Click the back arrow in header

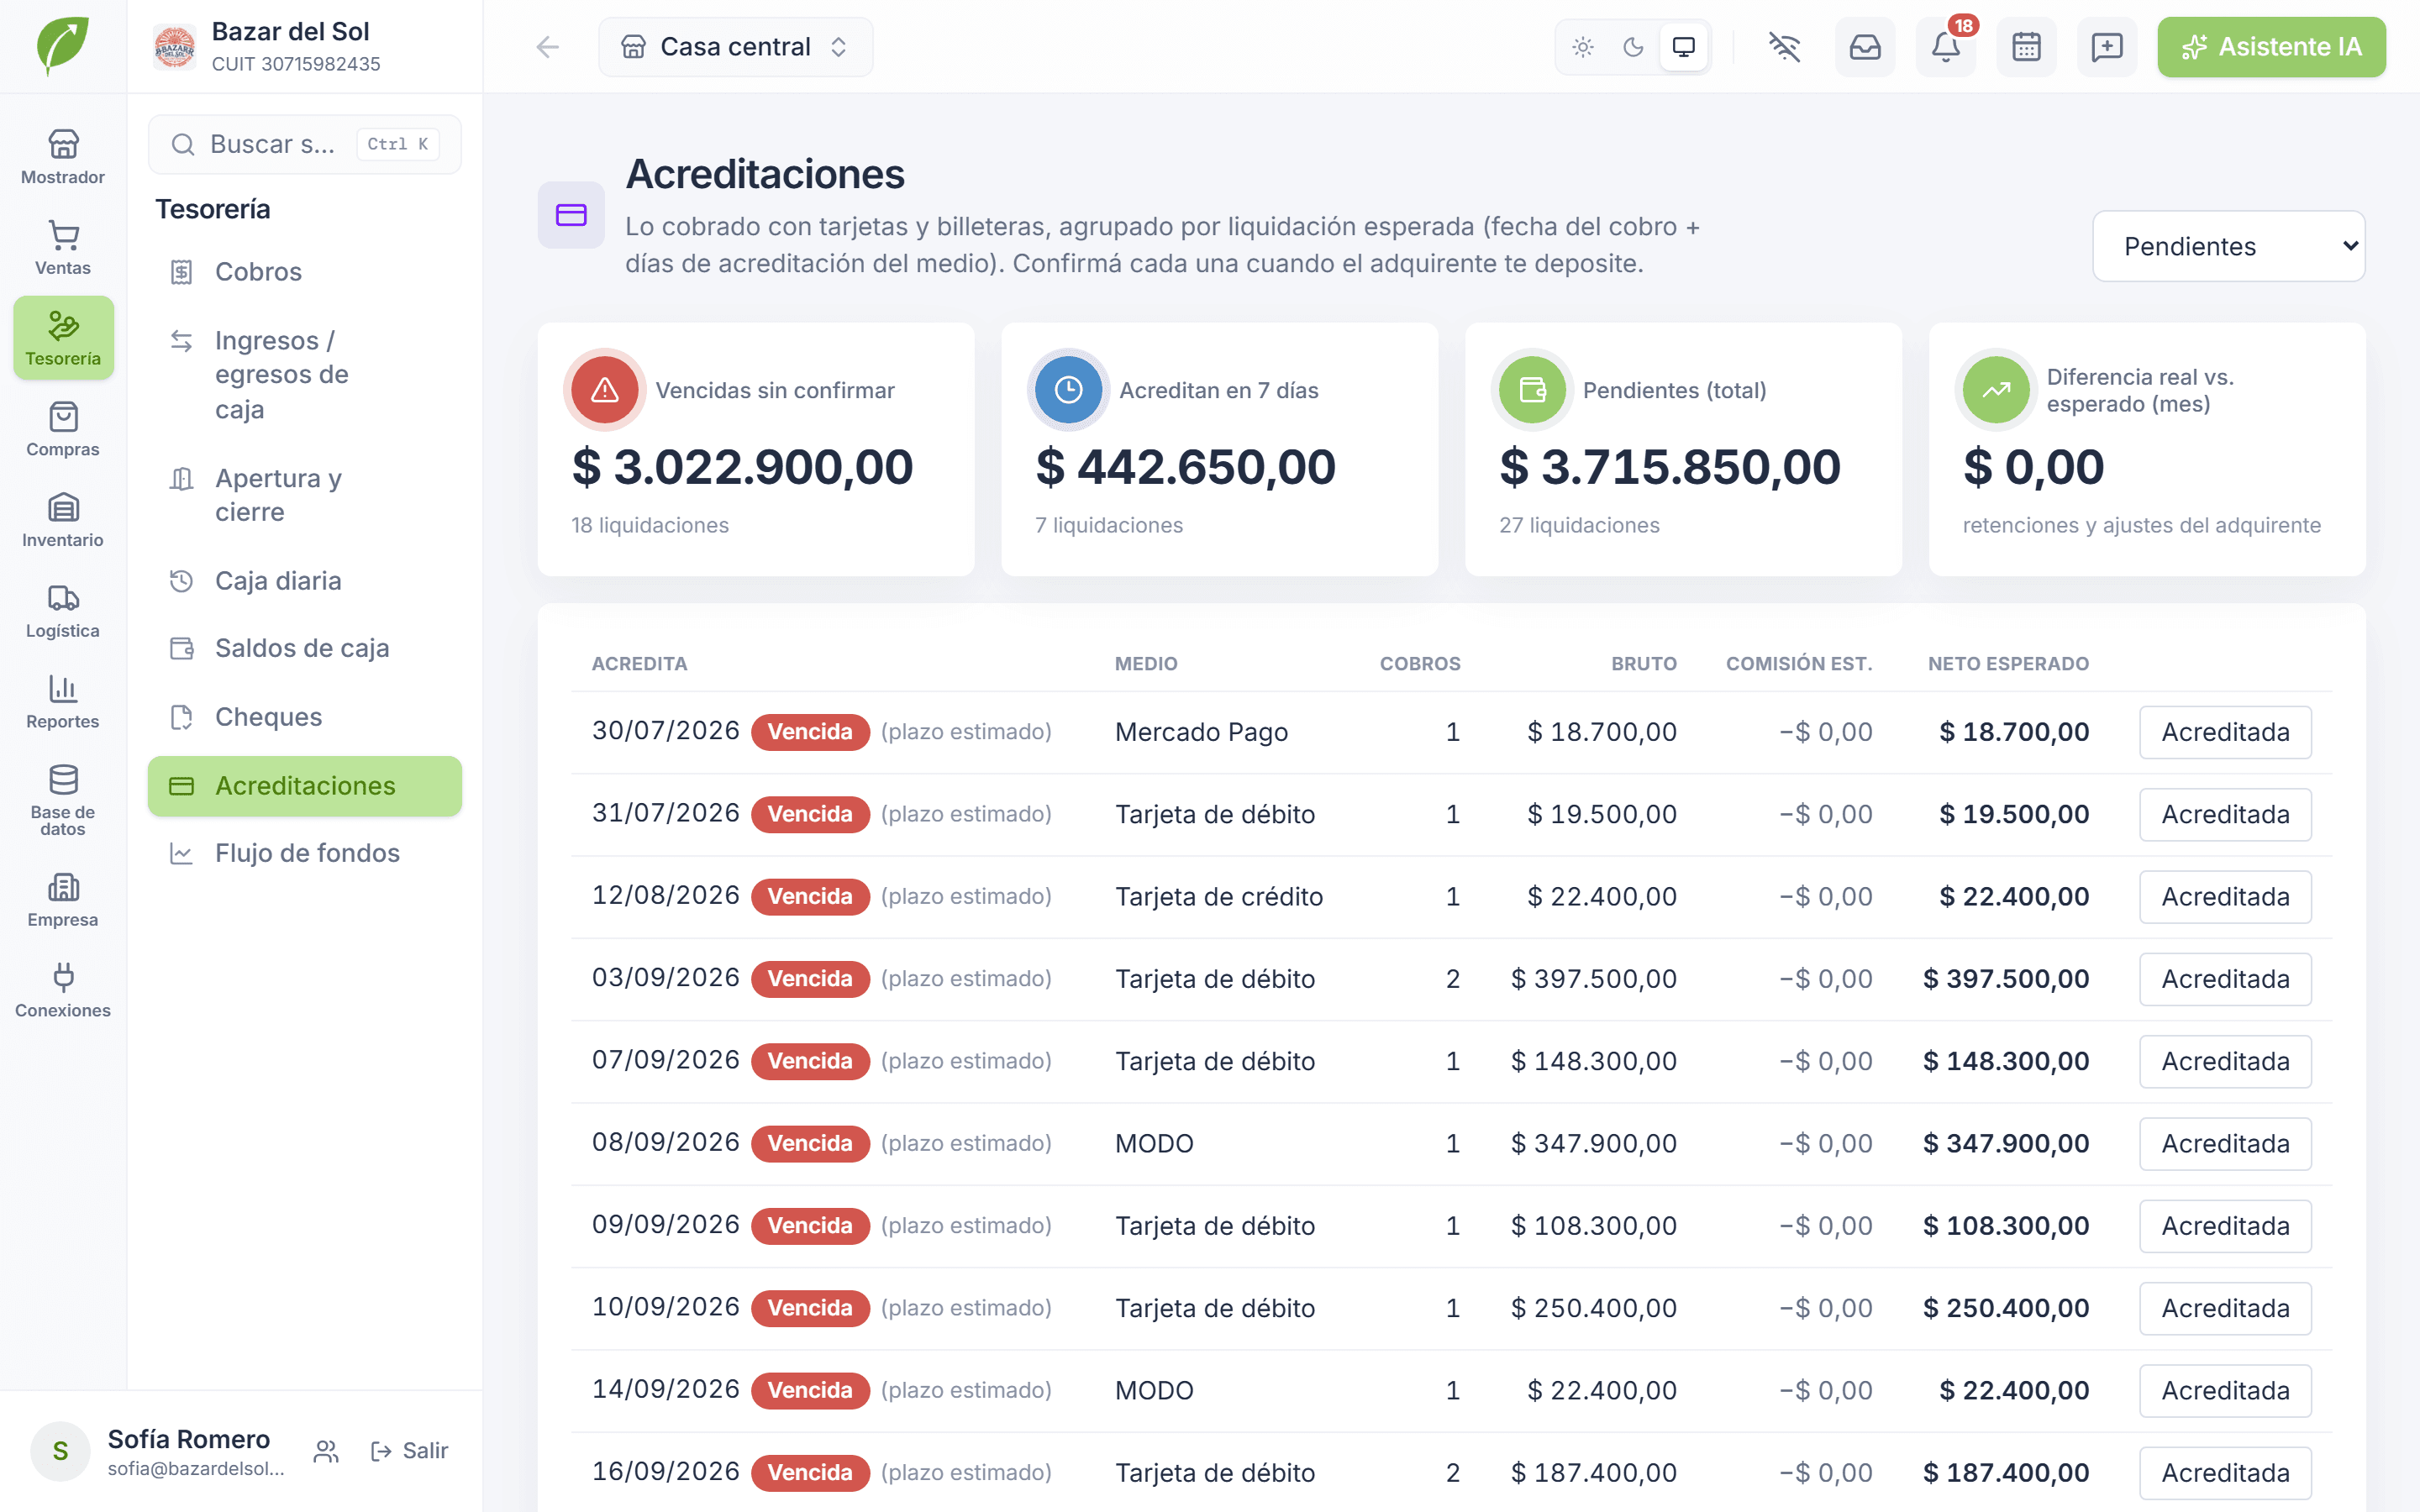click(x=547, y=47)
